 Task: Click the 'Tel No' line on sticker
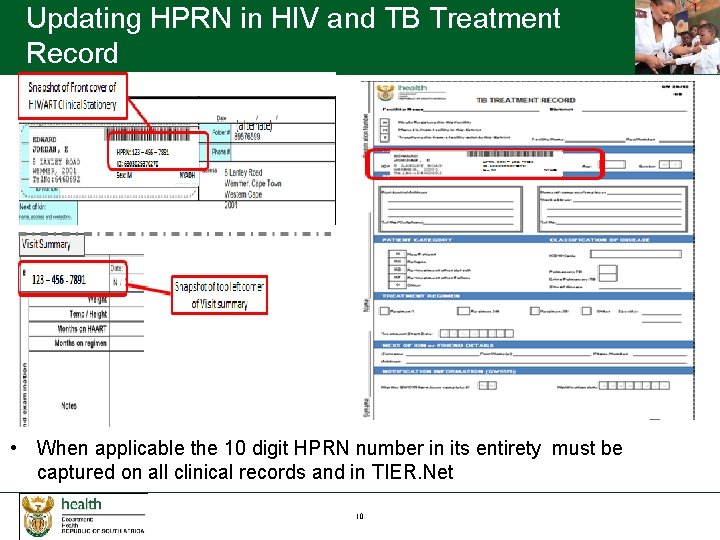point(56,180)
